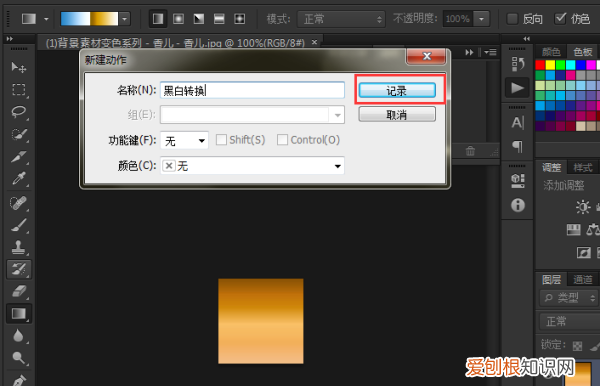Pick the red swatch in Swatches panel
This screenshot has width=600, height=386.
(x=540, y=65)
